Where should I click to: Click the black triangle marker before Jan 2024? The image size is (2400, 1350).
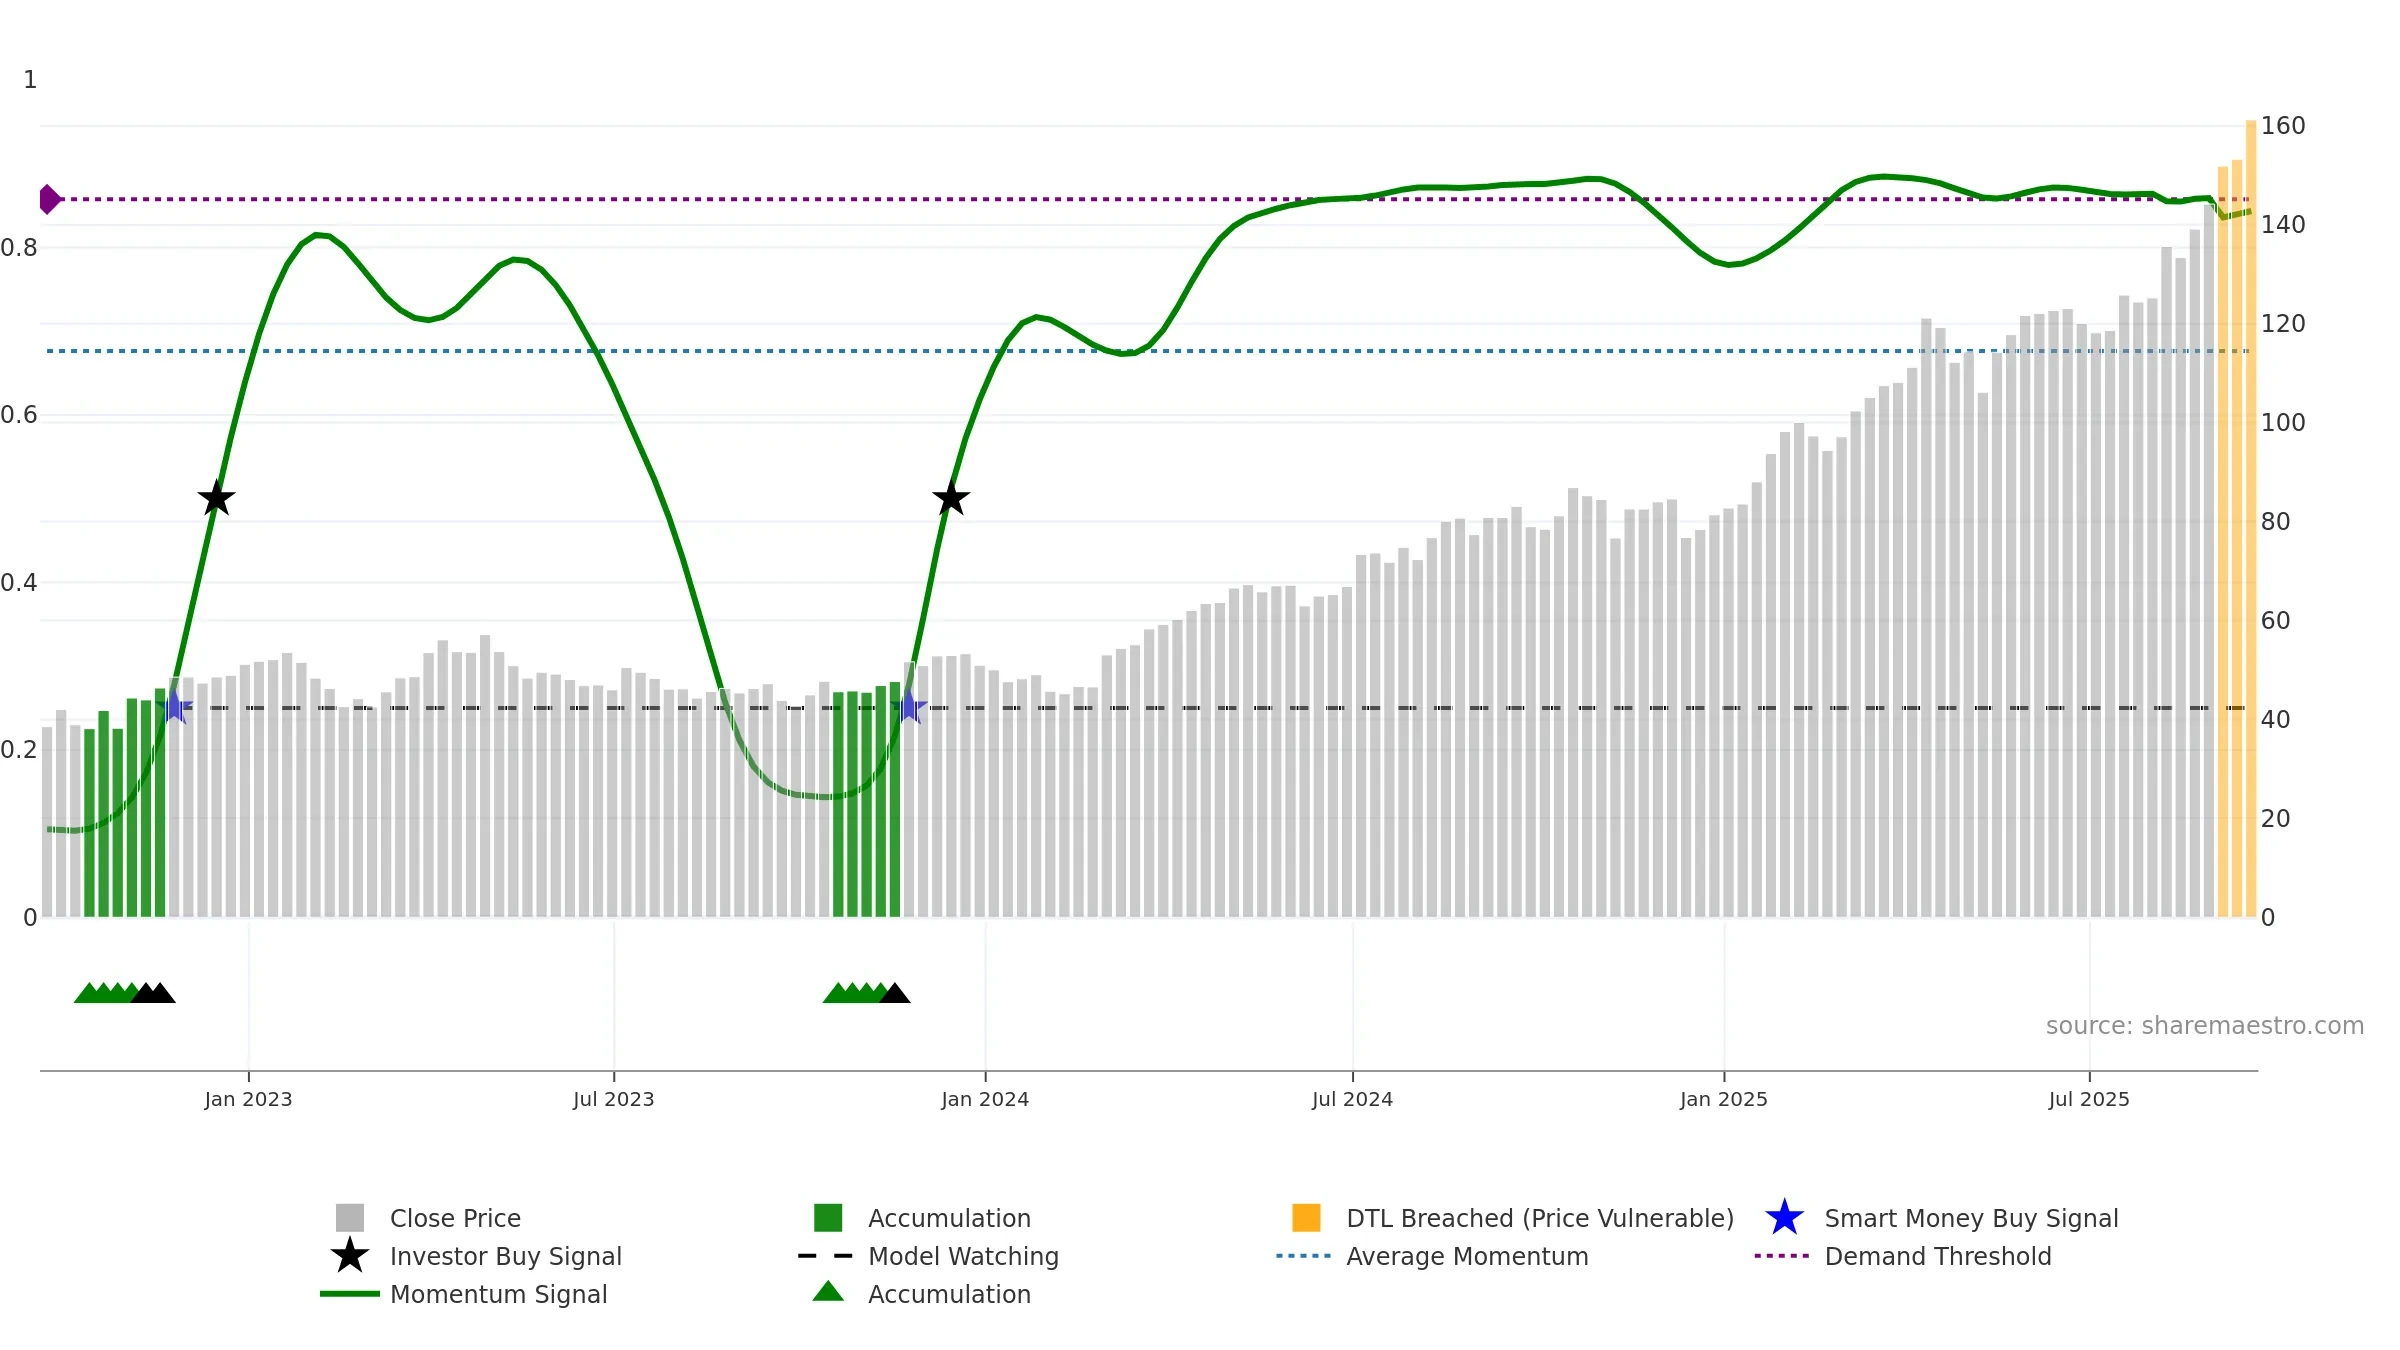894,993
